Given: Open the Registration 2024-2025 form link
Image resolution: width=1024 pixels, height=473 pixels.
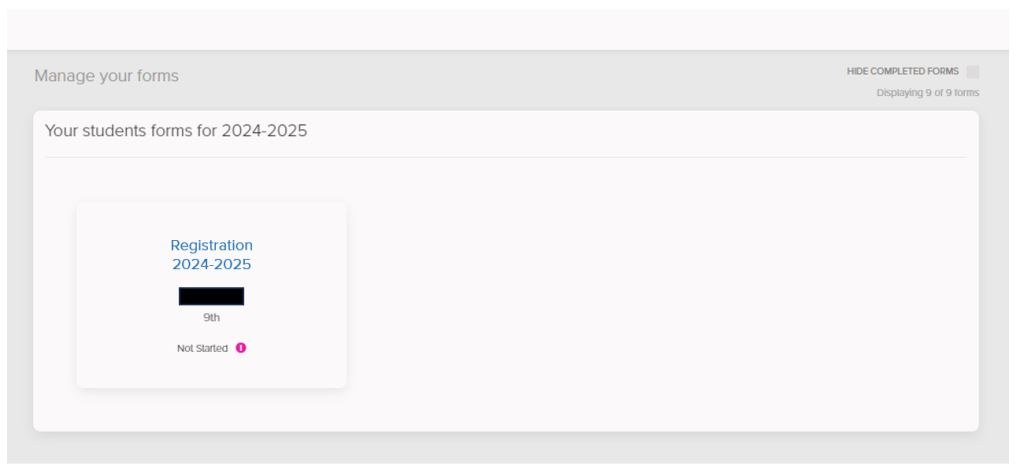Looking at the screenshot, I should point(211,255).
